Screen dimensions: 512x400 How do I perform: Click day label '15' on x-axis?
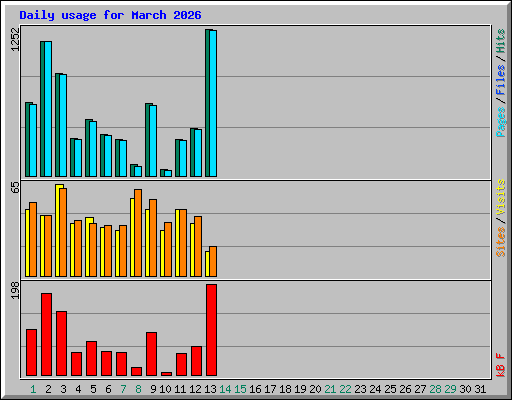240,389
